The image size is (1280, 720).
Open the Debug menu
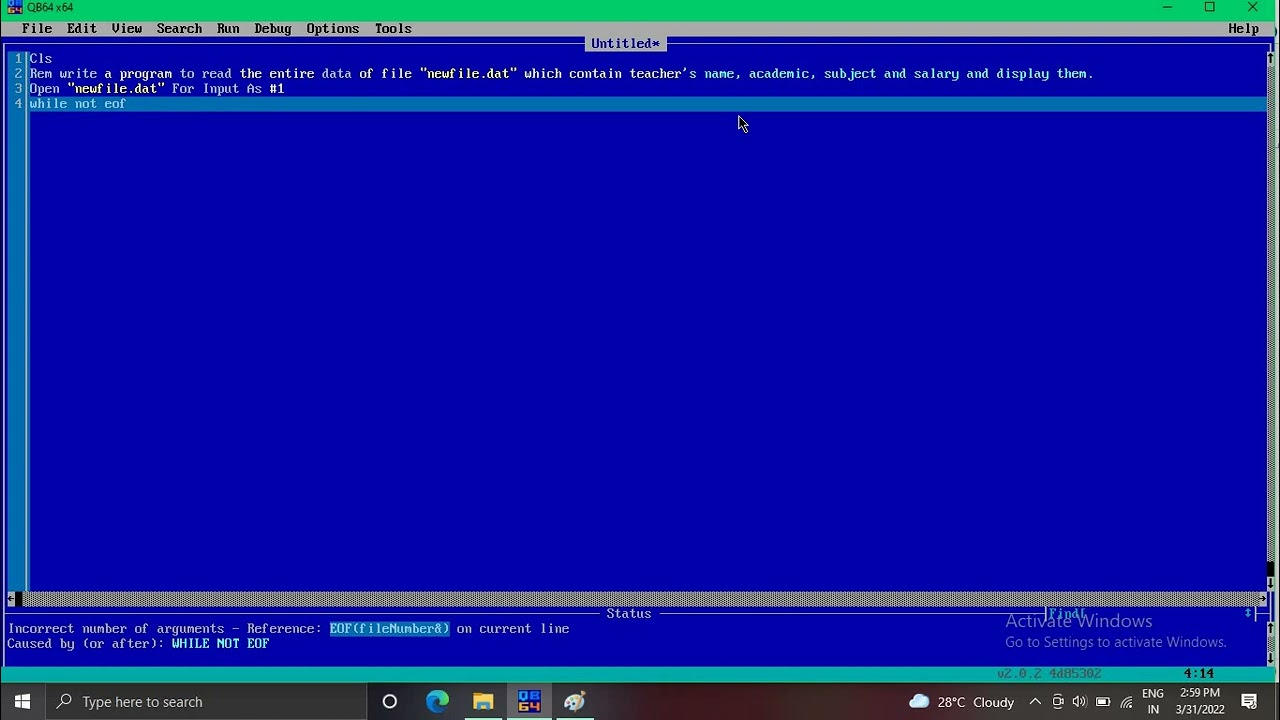(x=273, y=29)
